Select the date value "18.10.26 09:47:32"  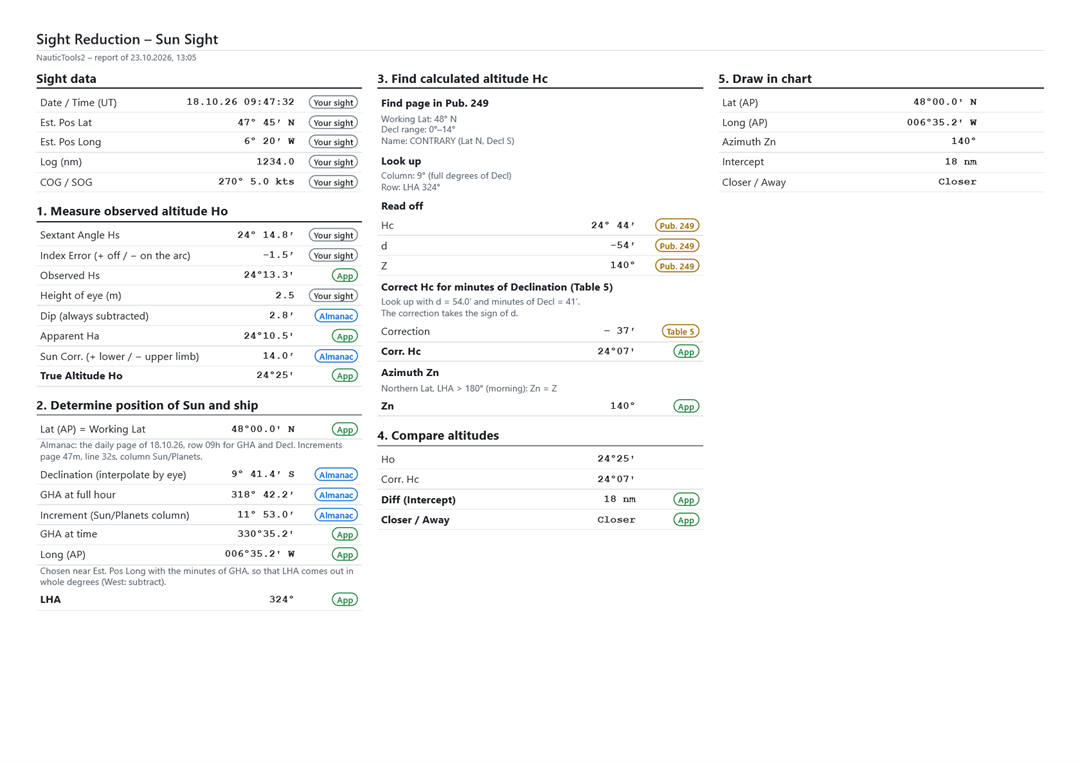240,102
